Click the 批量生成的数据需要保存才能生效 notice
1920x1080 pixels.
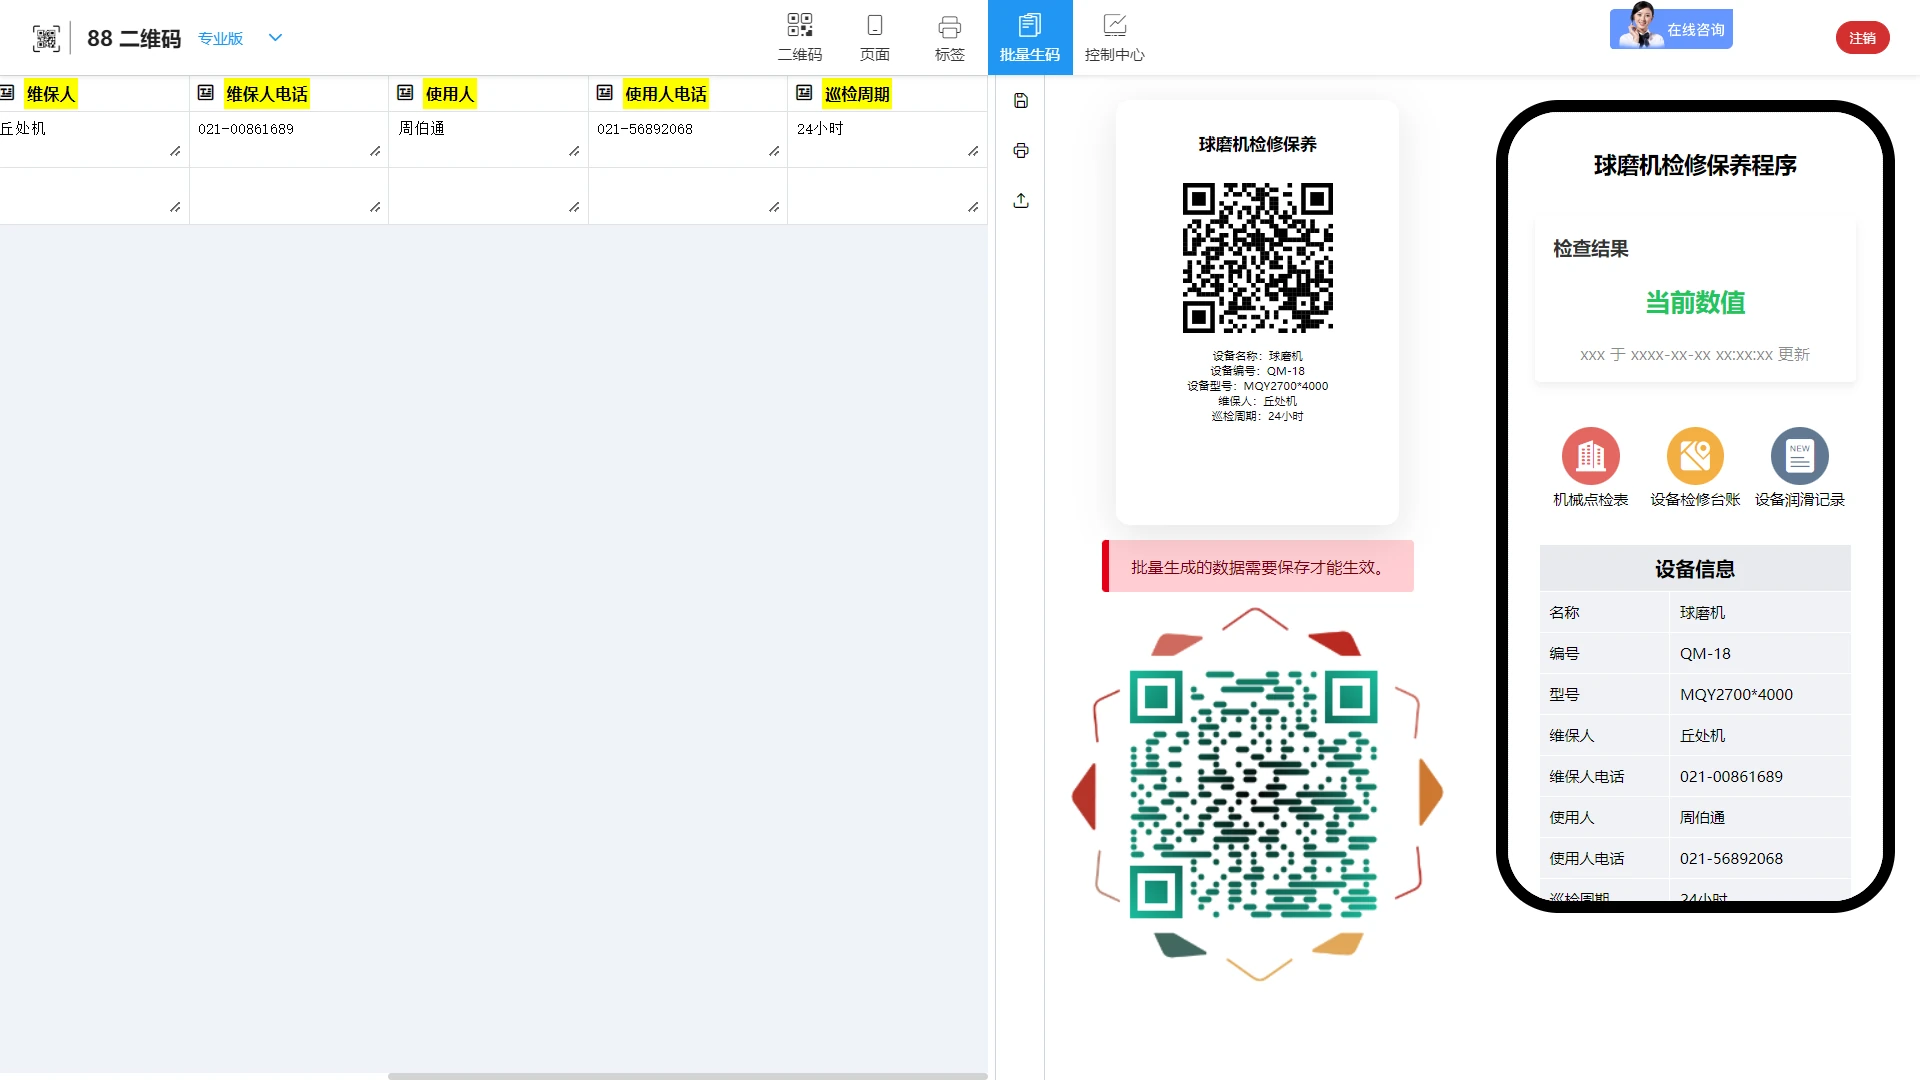[1258, 566]
